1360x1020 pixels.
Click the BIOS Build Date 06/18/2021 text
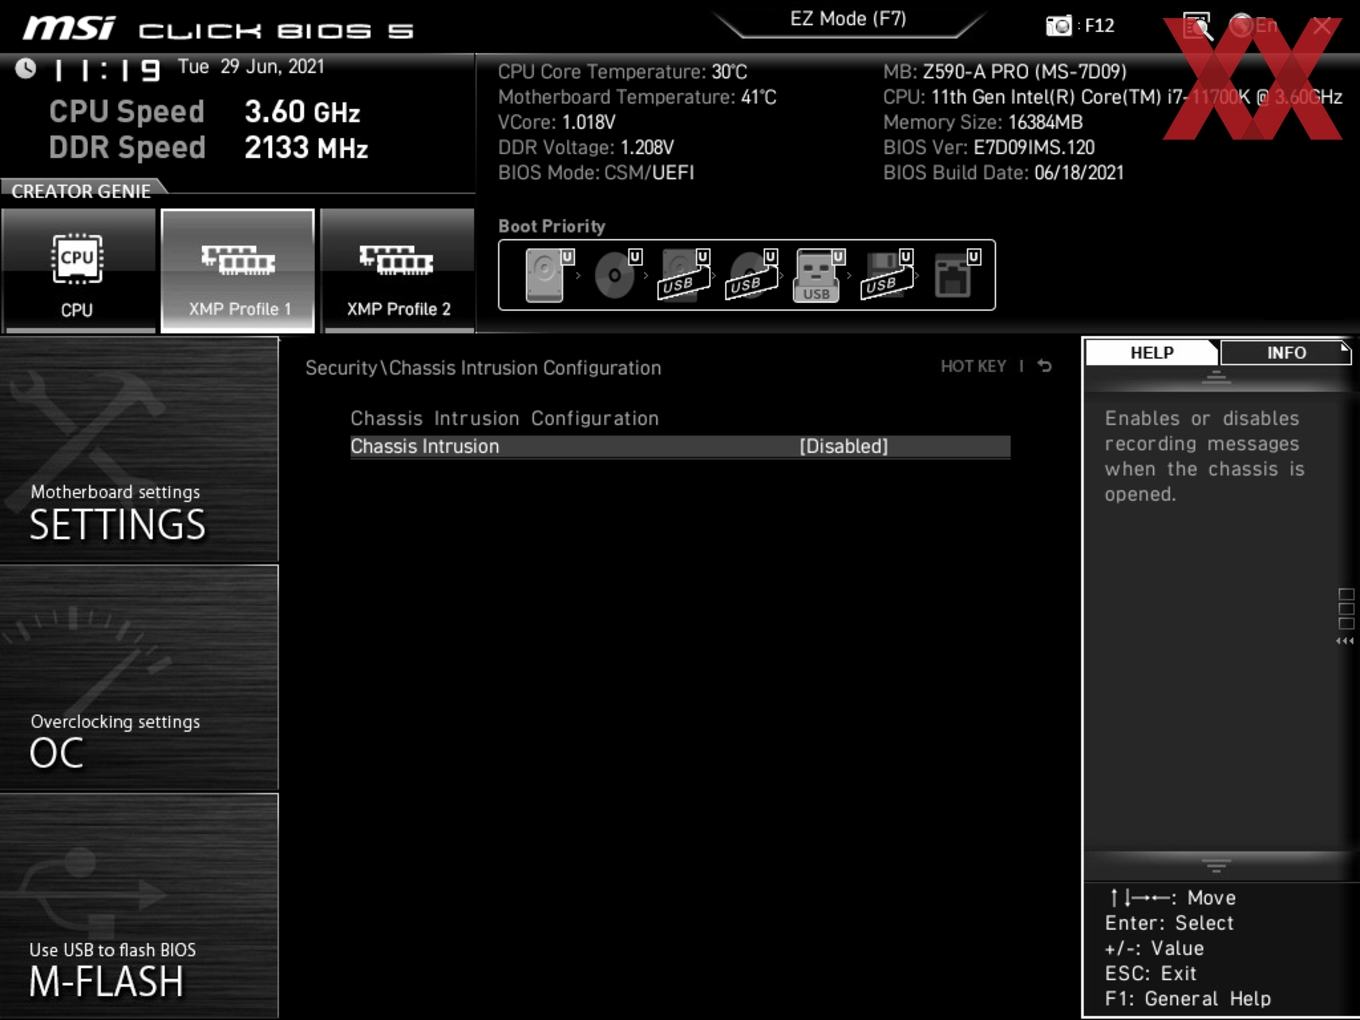(1003, 172)
